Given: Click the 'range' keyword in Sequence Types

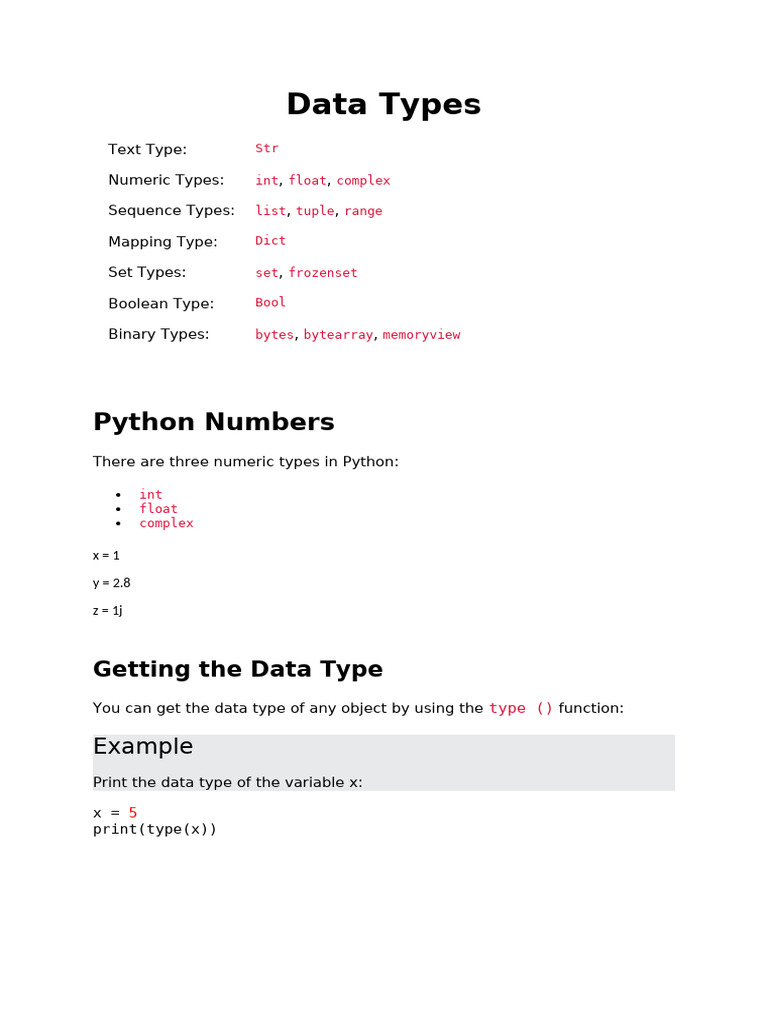Looking at the screenshot, I should tap(363, 211).
